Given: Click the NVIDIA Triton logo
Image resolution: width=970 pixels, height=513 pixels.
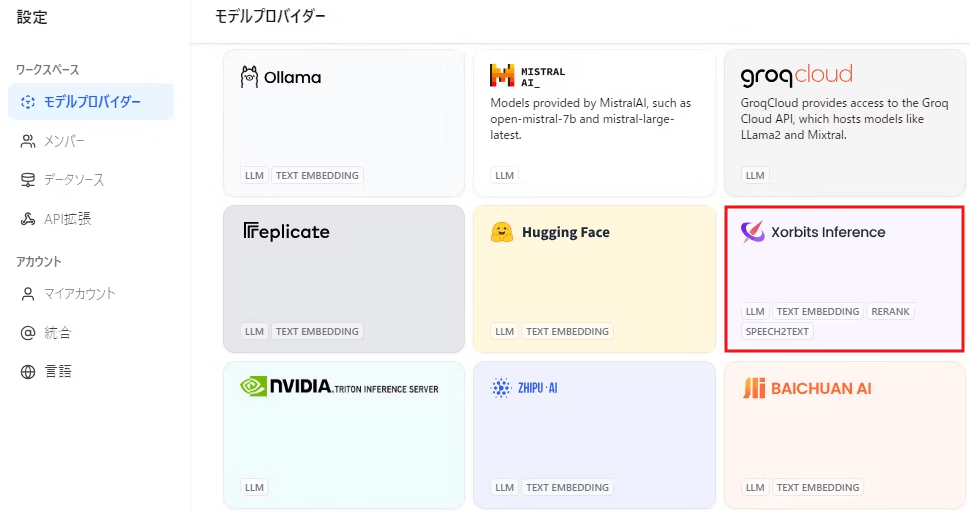Looking at the screenshot, I should pos(339,387).
